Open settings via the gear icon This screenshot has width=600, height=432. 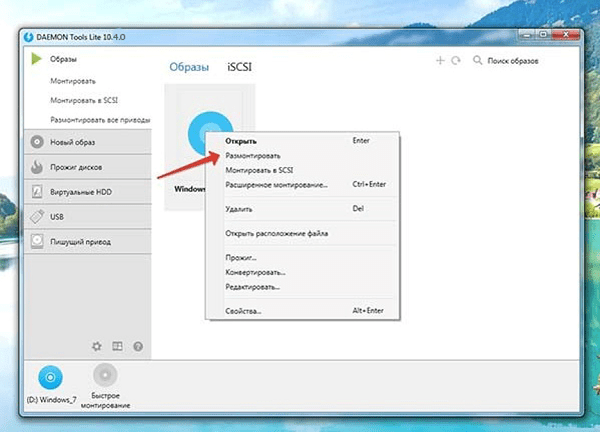tap(97, 346)
